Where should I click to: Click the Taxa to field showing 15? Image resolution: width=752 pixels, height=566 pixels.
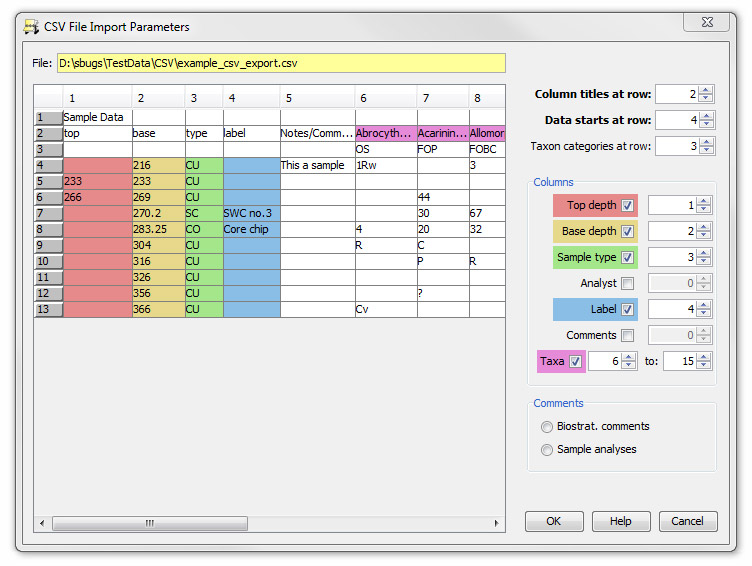680,361
